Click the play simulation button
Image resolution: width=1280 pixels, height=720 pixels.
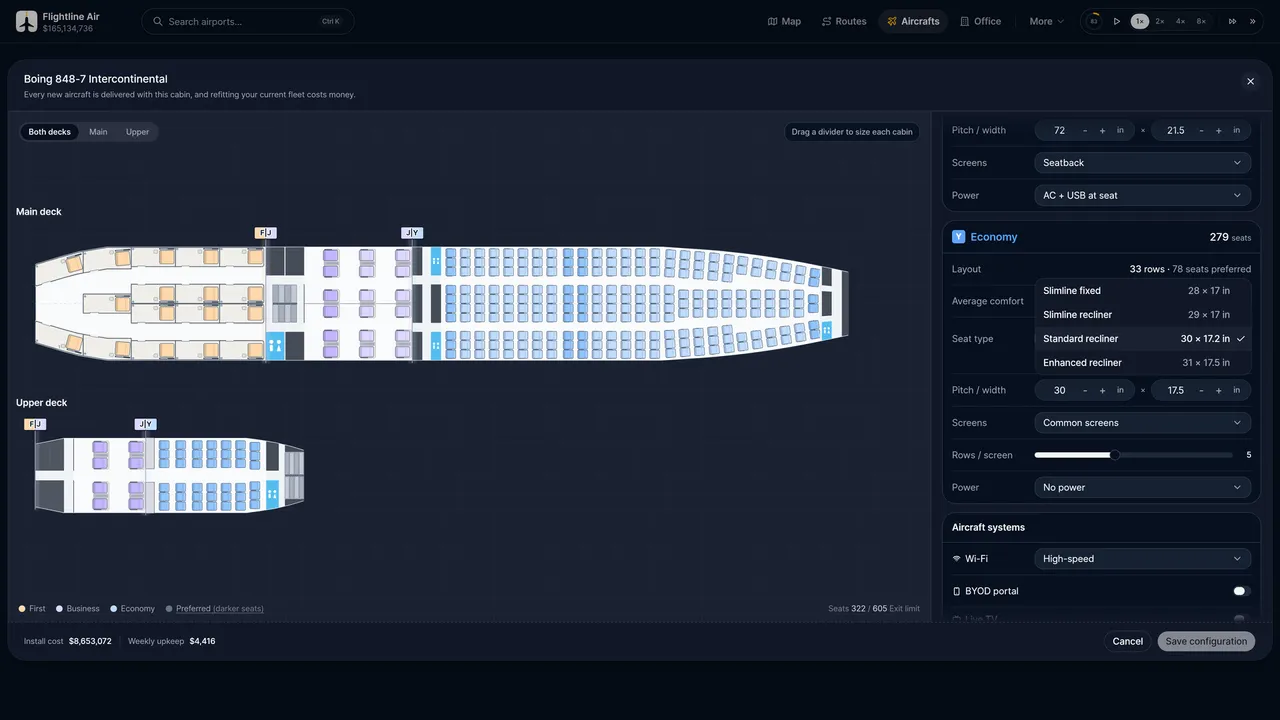click(1117, 21)
